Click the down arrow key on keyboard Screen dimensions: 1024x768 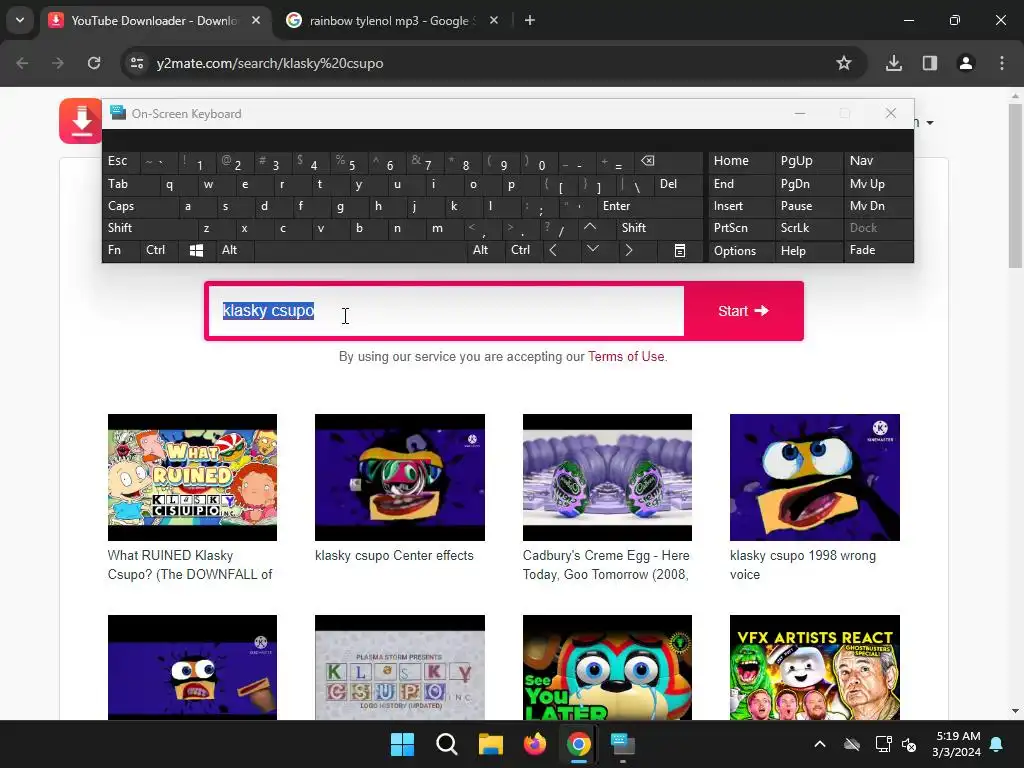click(x=592, y=249)
